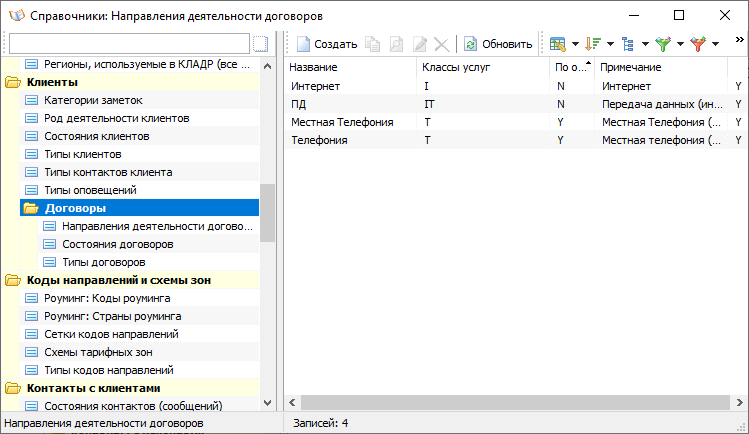Open the dropdown arrow next to green filter
Viewport: 749px width, 434px height.
[x=680, y=44]
